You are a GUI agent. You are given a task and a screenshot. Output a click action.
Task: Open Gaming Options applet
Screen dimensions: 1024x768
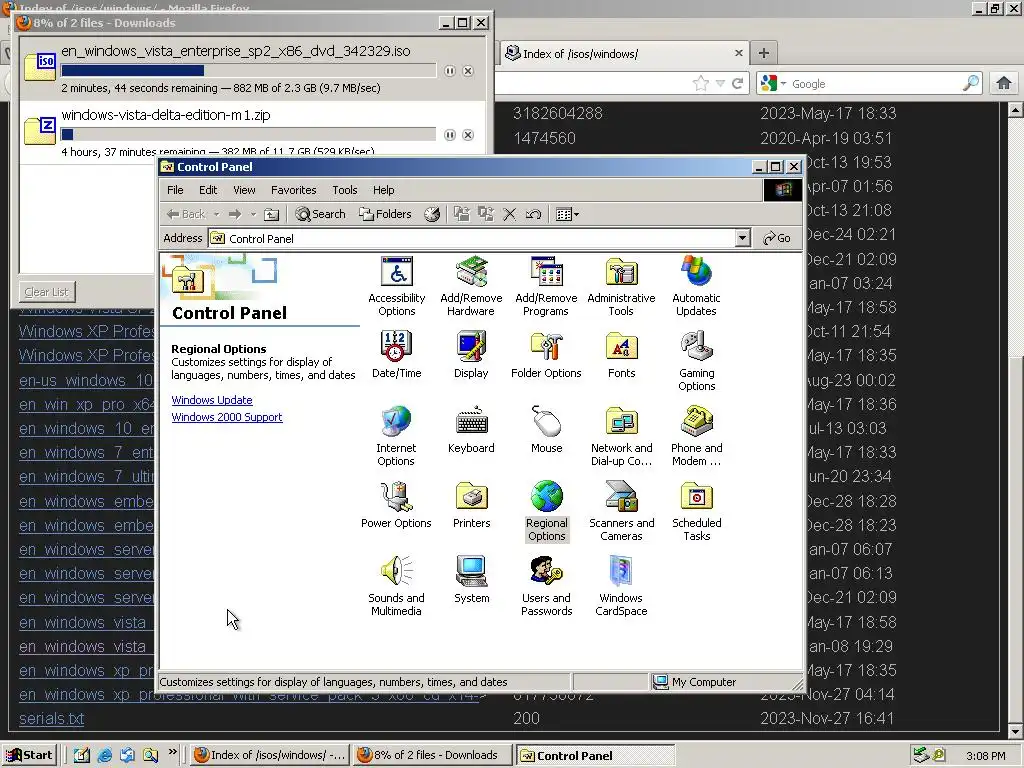(696, 362)
